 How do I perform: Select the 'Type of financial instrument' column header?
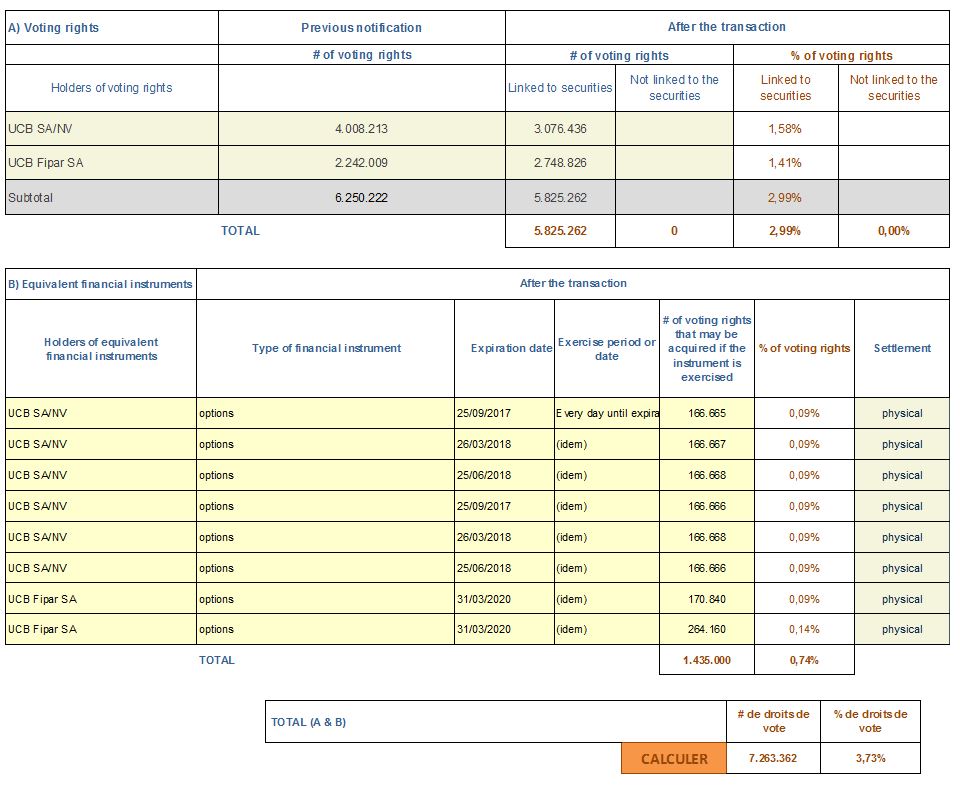(x=326, y=348)
